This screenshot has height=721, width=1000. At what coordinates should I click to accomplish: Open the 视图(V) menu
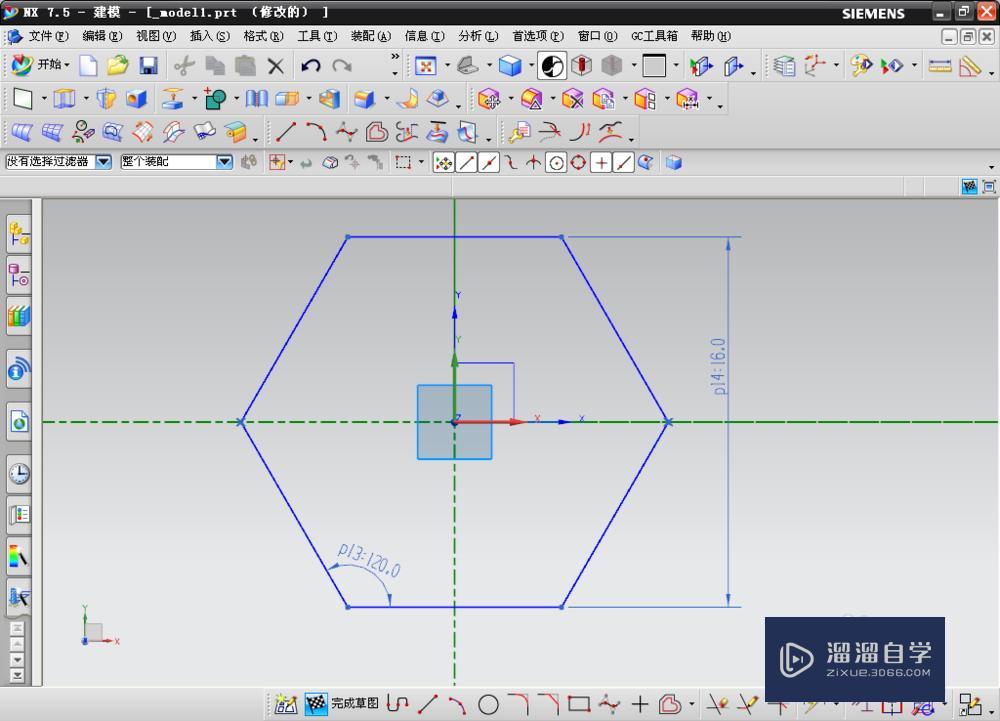[156, 36]
